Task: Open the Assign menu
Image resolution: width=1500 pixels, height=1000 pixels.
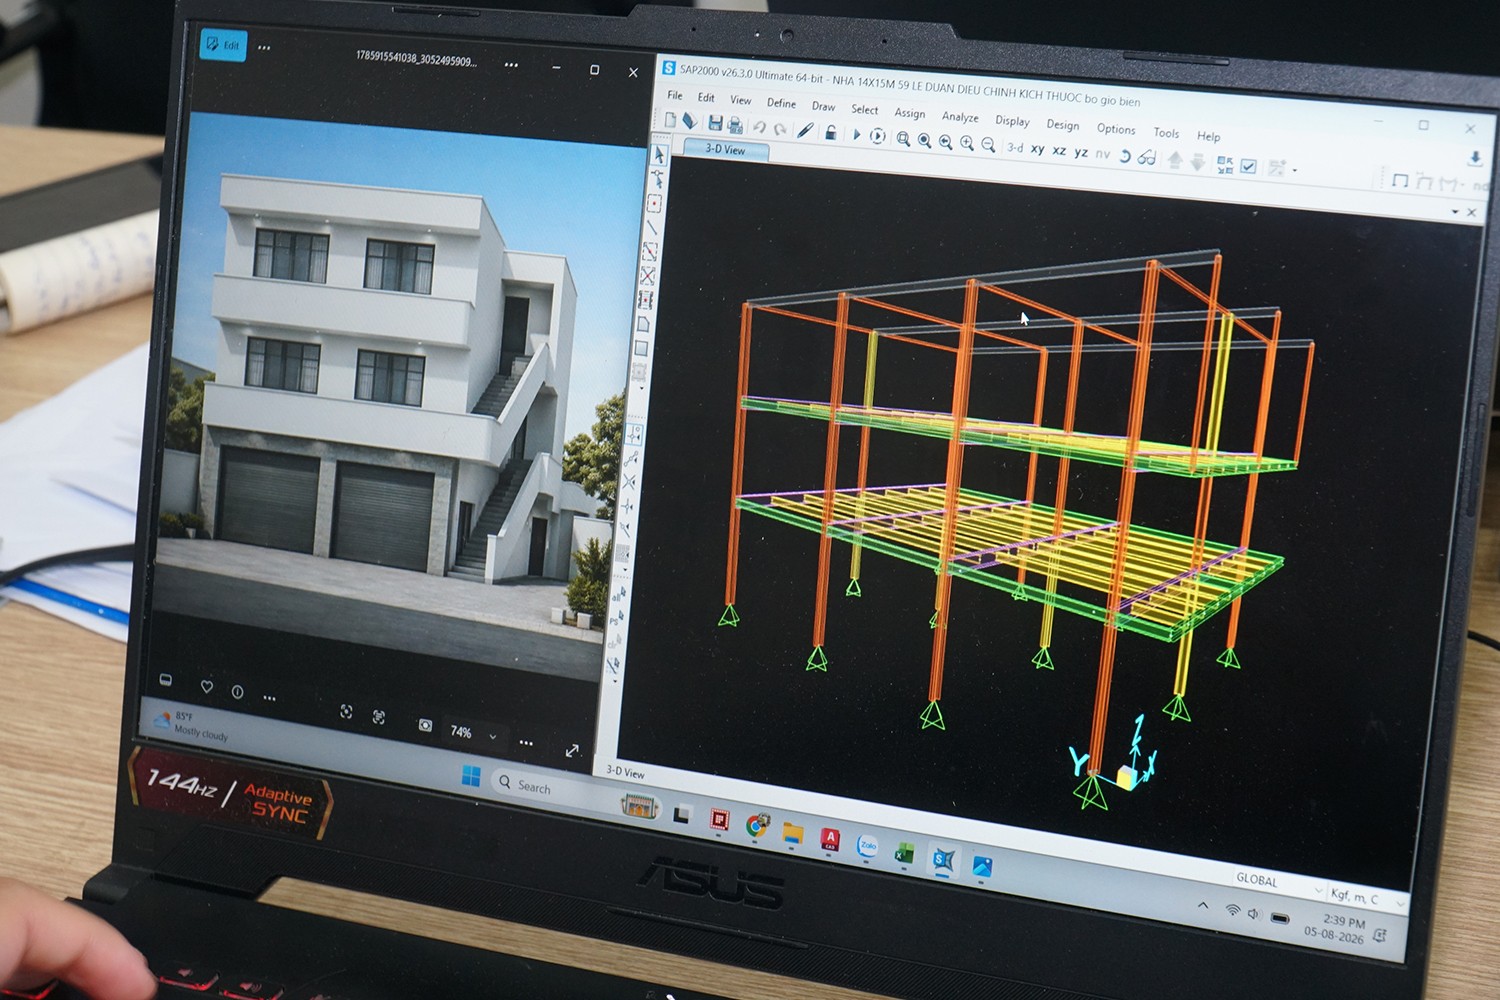Action: point(909,113)
